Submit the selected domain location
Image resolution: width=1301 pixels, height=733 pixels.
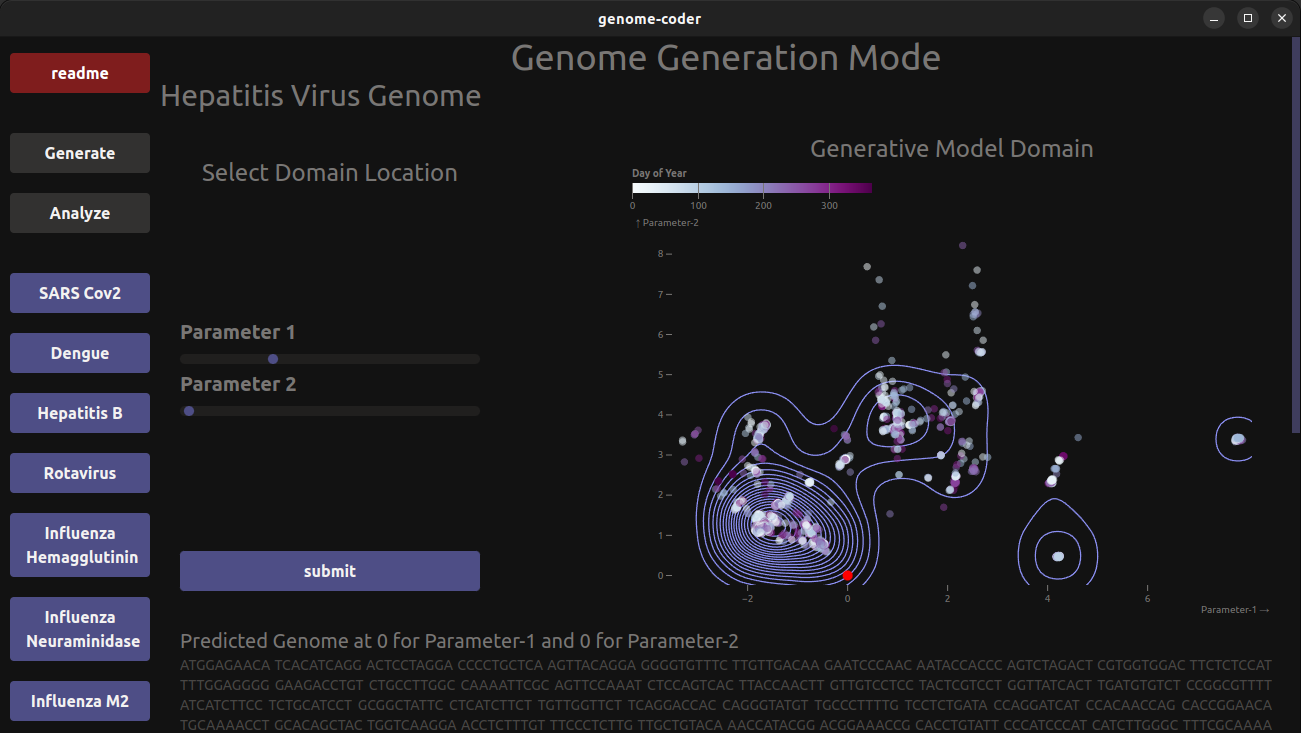tap(330, 571)
